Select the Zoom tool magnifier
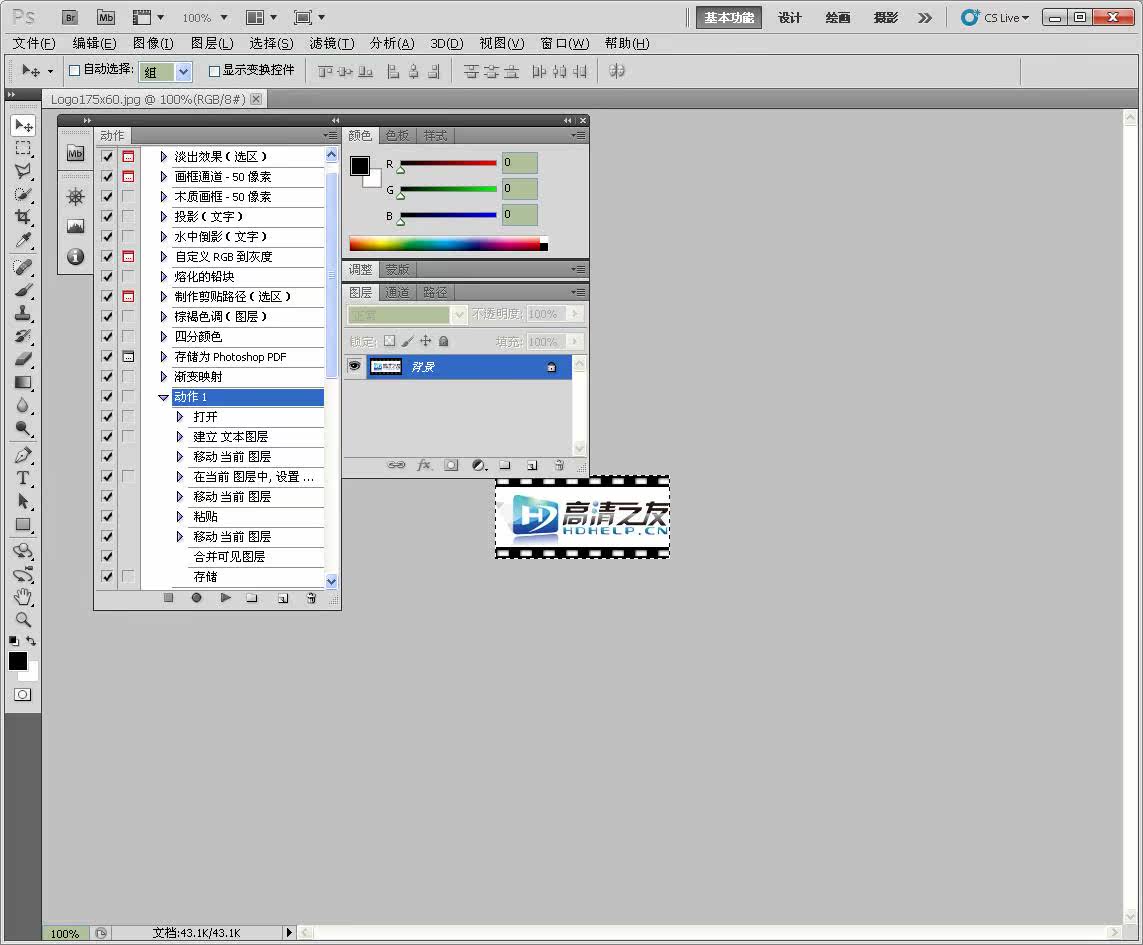 23,620
